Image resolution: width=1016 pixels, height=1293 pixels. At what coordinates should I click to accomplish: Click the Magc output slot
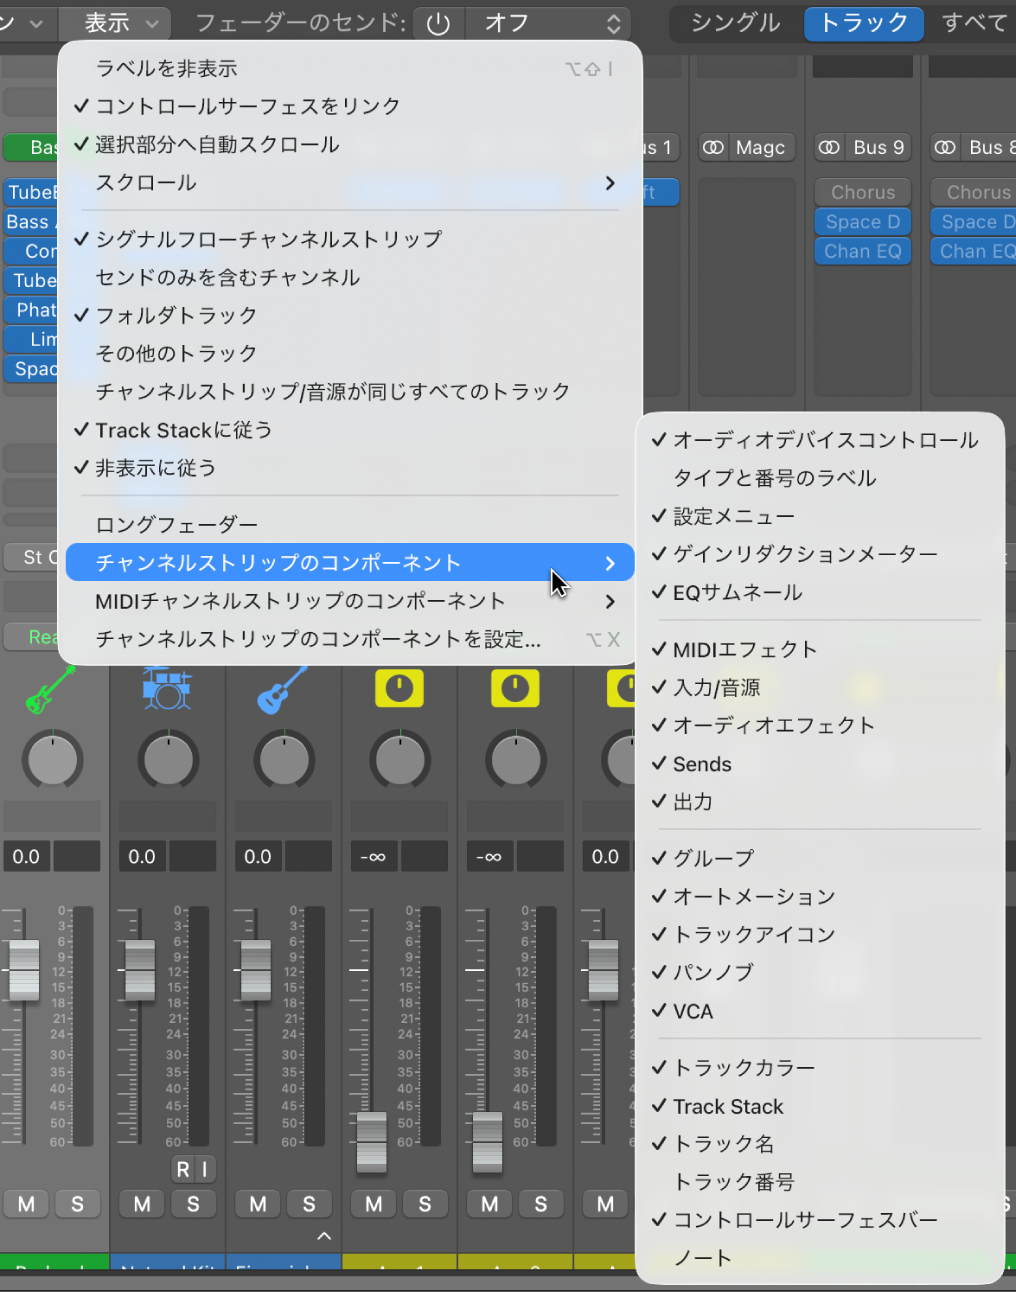click(760, 147)
